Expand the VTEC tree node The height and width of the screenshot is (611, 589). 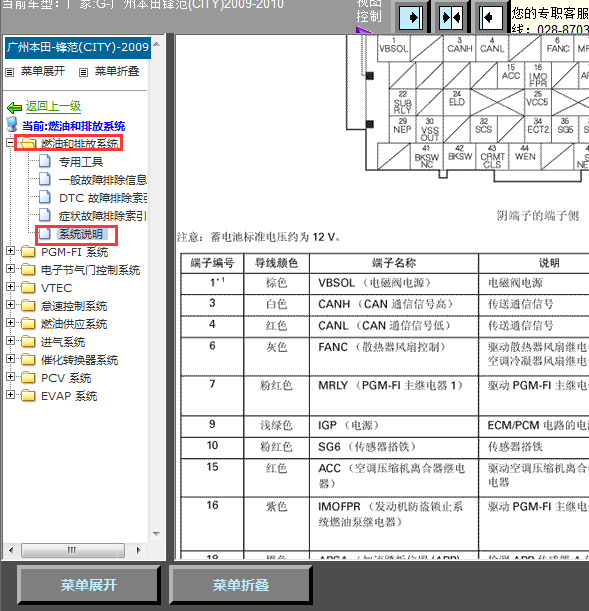(x=11, y=286)
